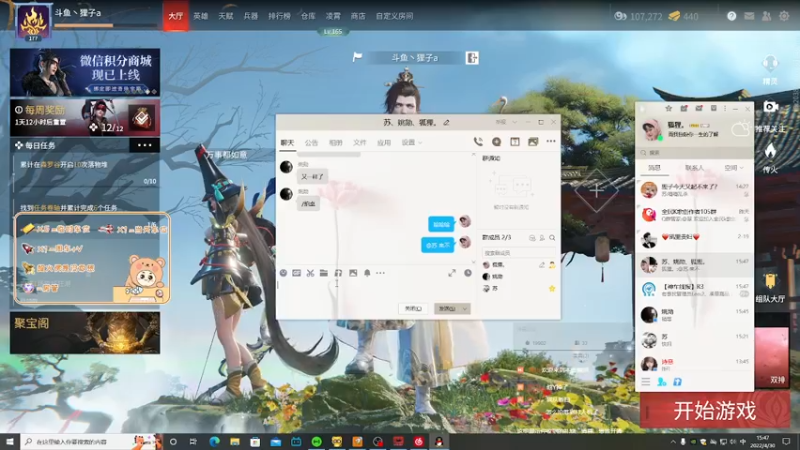This screenshot has width=800, height=450.
Task: Start a voice call in the group chat
Action: pos(478,141)
